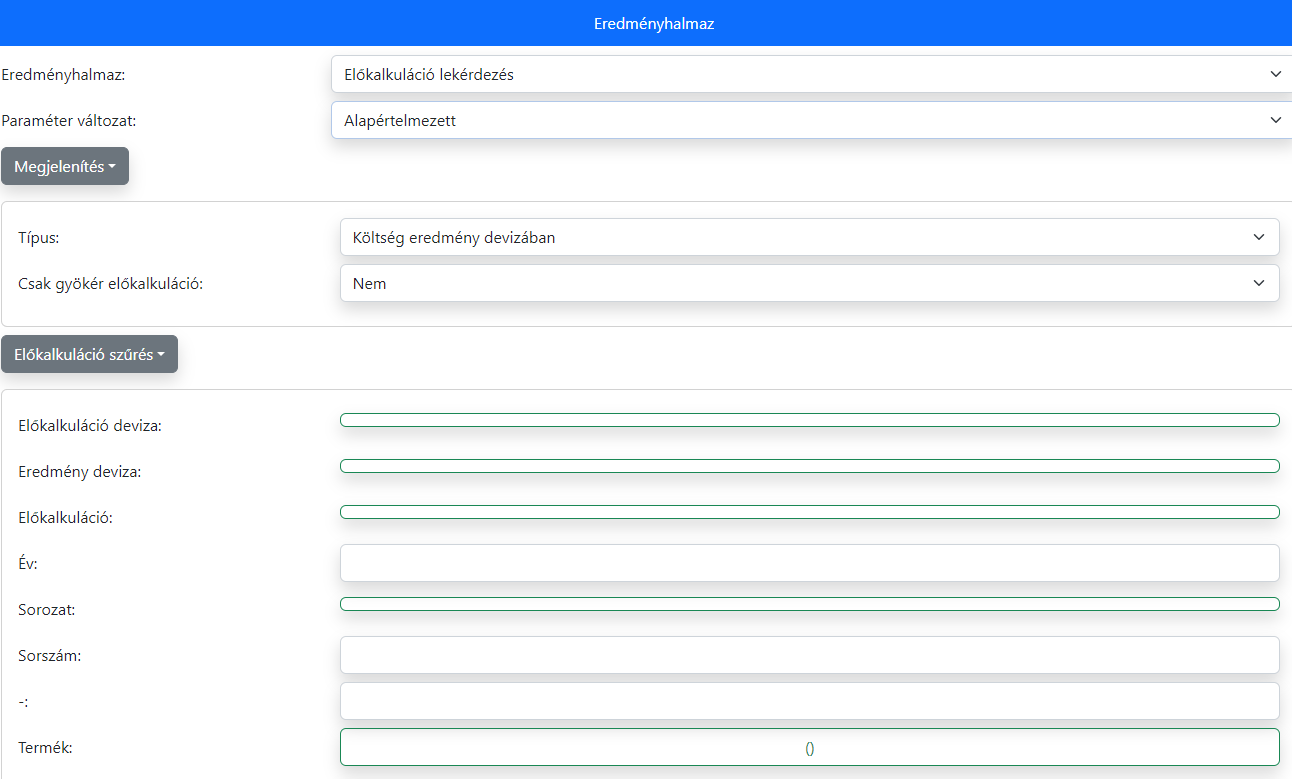Click the "Sorozat:" label
Screen dimensions: 1292x779
(x=47, y=609)
